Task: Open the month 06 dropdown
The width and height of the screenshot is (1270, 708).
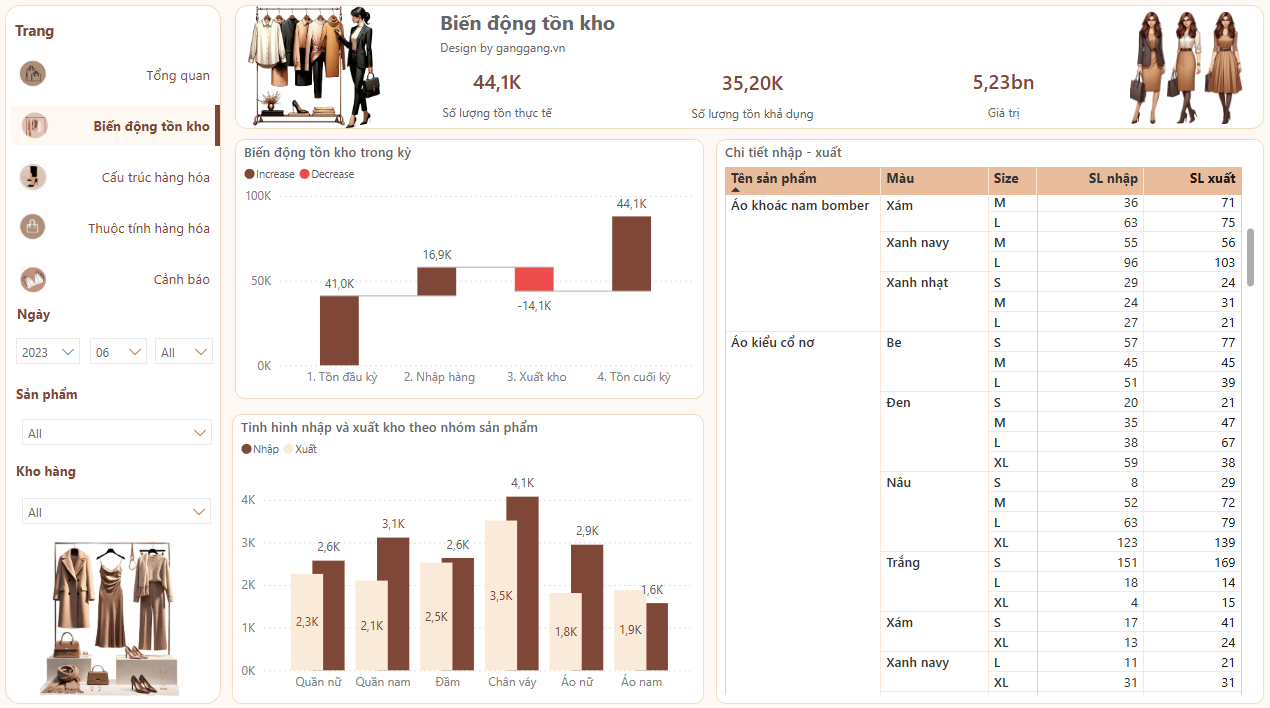Action: pyautogui.click(x=118, y=352)
